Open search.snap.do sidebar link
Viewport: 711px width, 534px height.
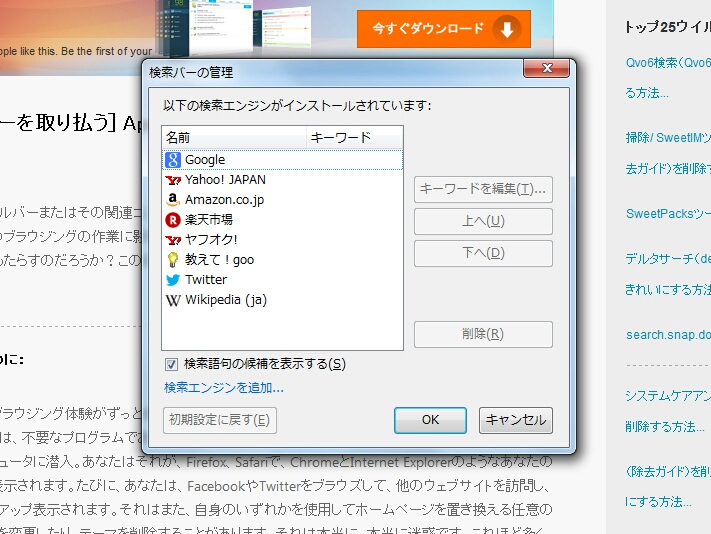668,335
